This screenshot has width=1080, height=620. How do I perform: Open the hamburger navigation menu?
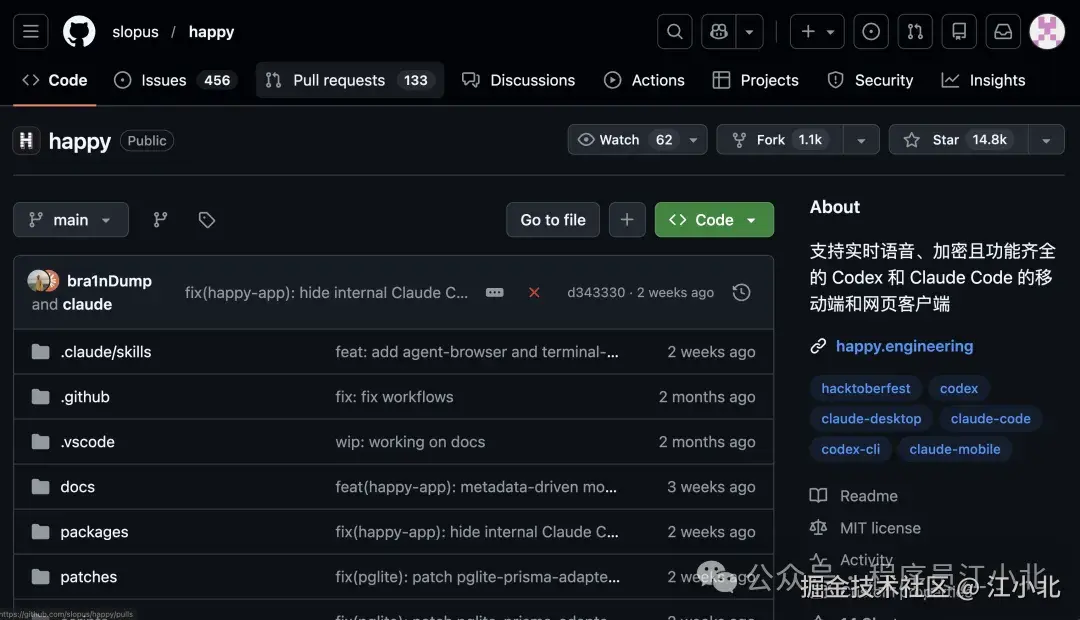coord(30,32)
